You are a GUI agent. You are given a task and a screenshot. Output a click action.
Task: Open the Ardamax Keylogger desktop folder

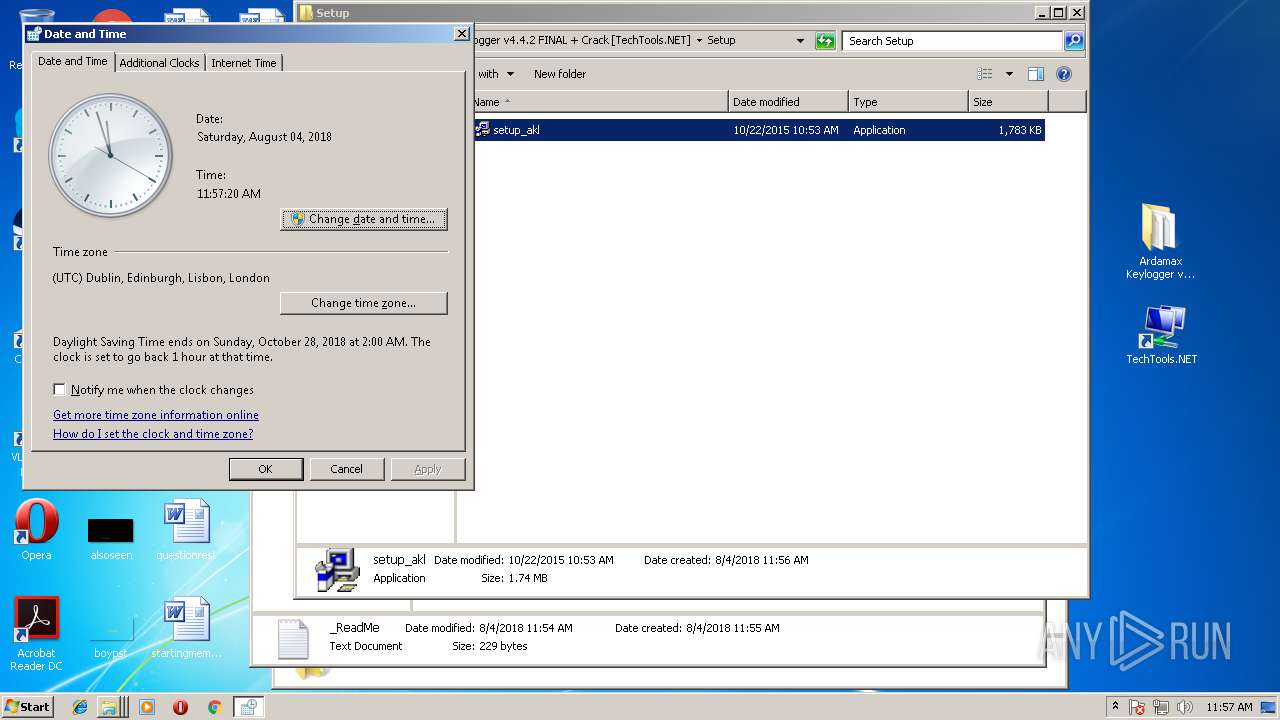[x=1160, y=241]
